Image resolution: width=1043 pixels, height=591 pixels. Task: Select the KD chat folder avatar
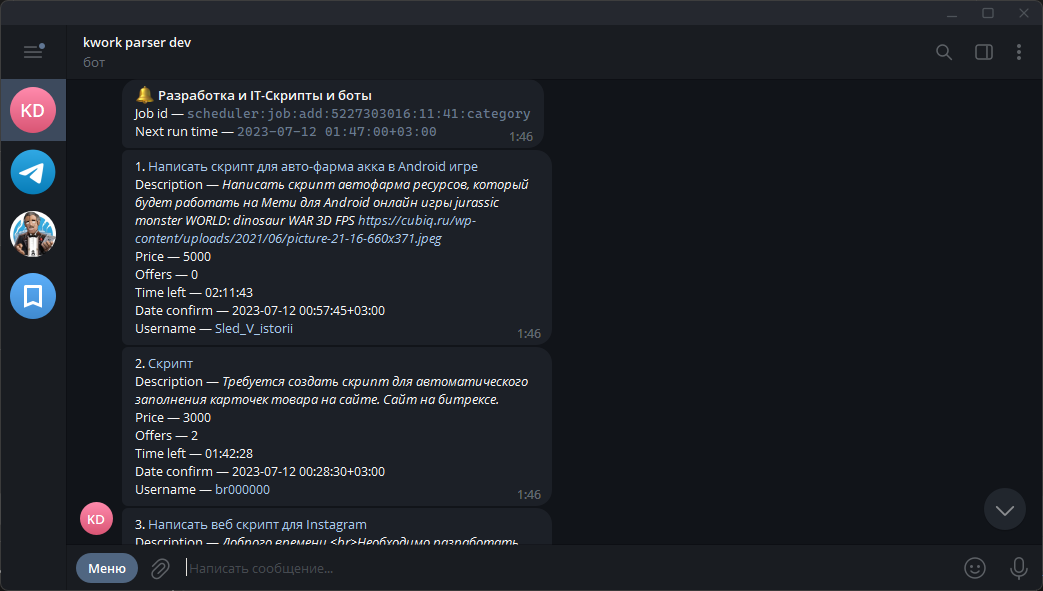[33, 110]
